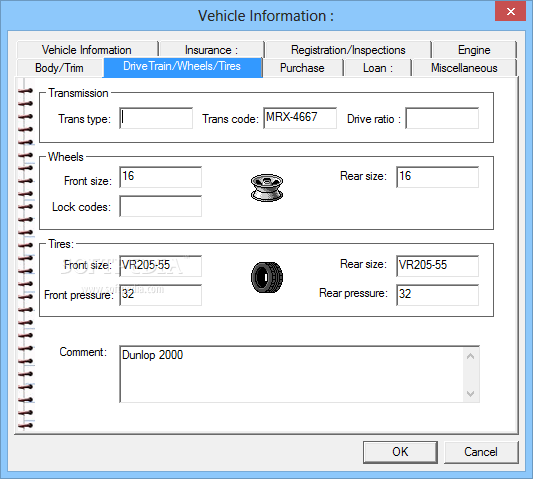
Task: Click the Drive ratio input field
Action: coord(442,118)
